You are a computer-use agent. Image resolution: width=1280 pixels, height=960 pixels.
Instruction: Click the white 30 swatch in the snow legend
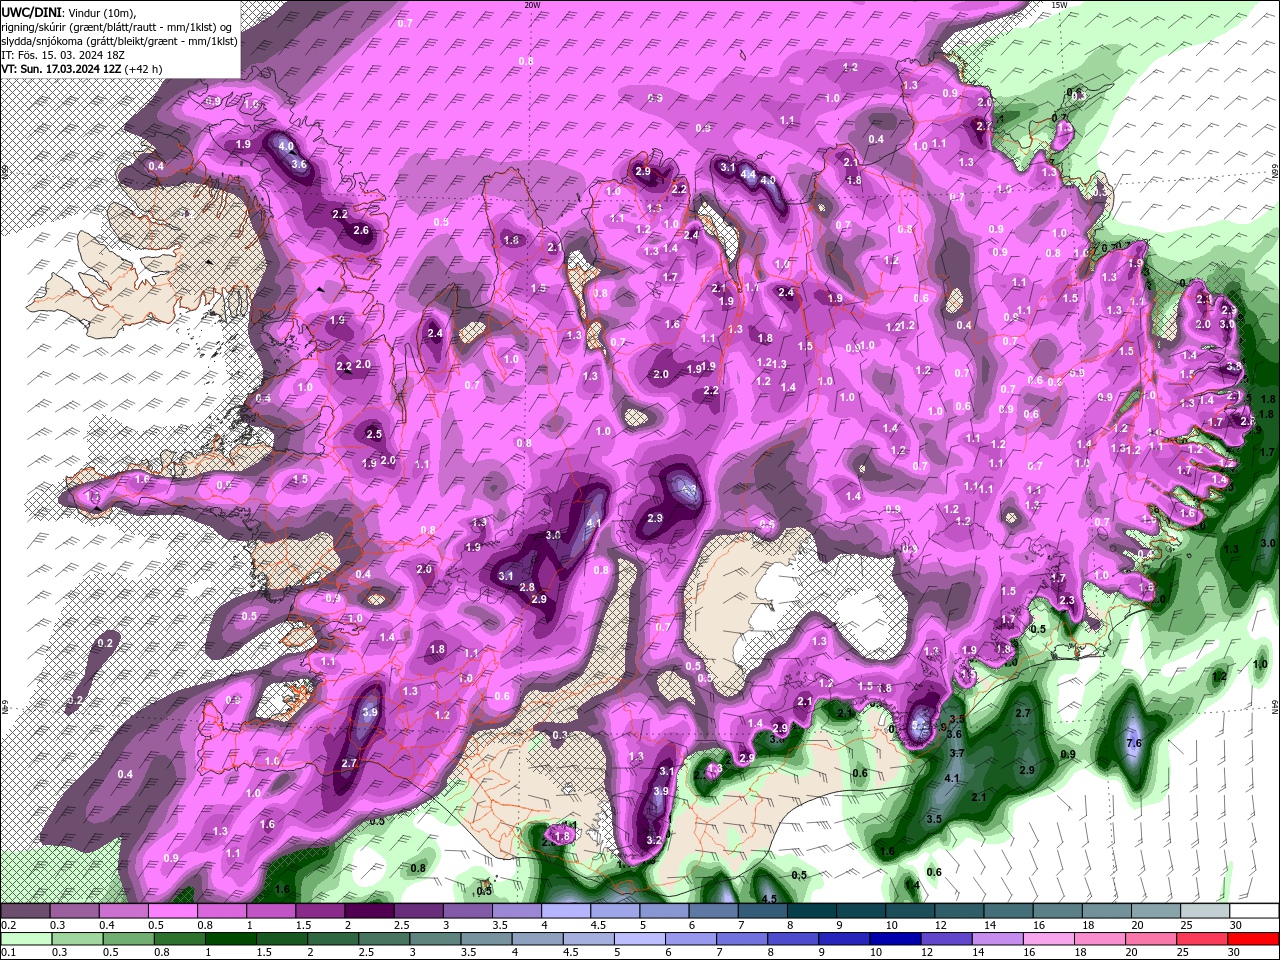(1254, 911)
